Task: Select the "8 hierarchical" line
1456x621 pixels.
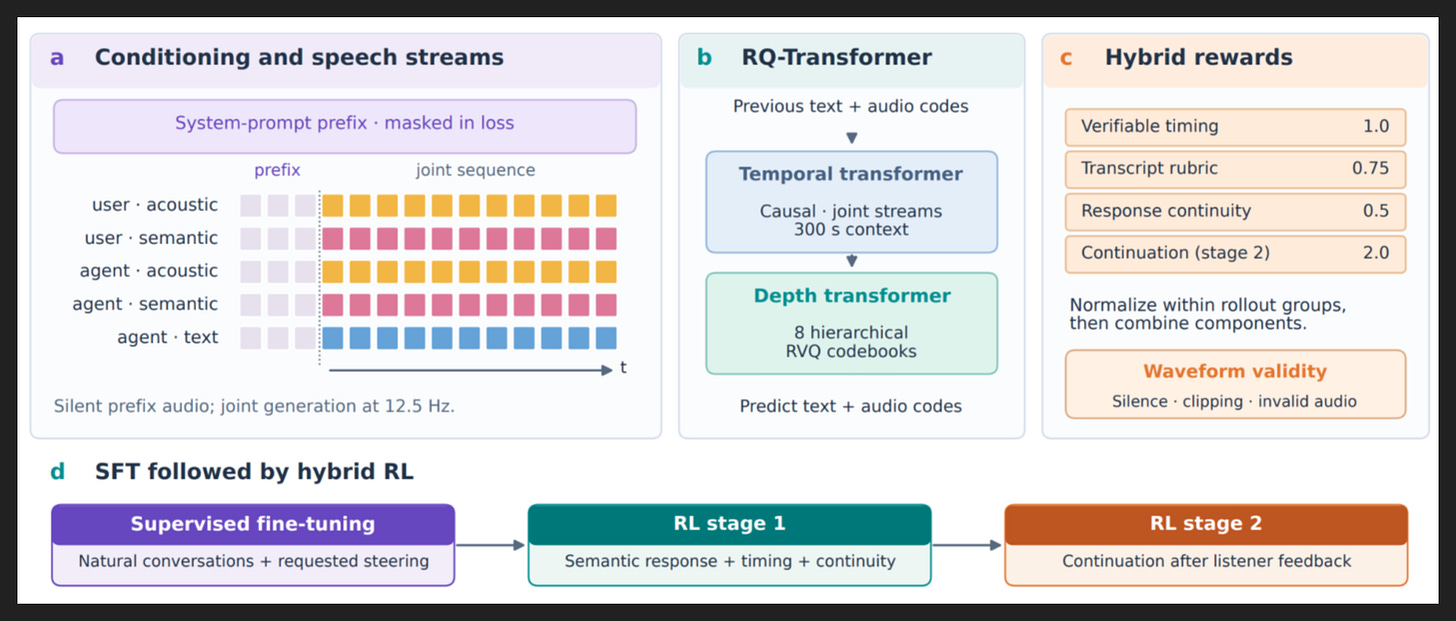Action: tap(851, 333)
